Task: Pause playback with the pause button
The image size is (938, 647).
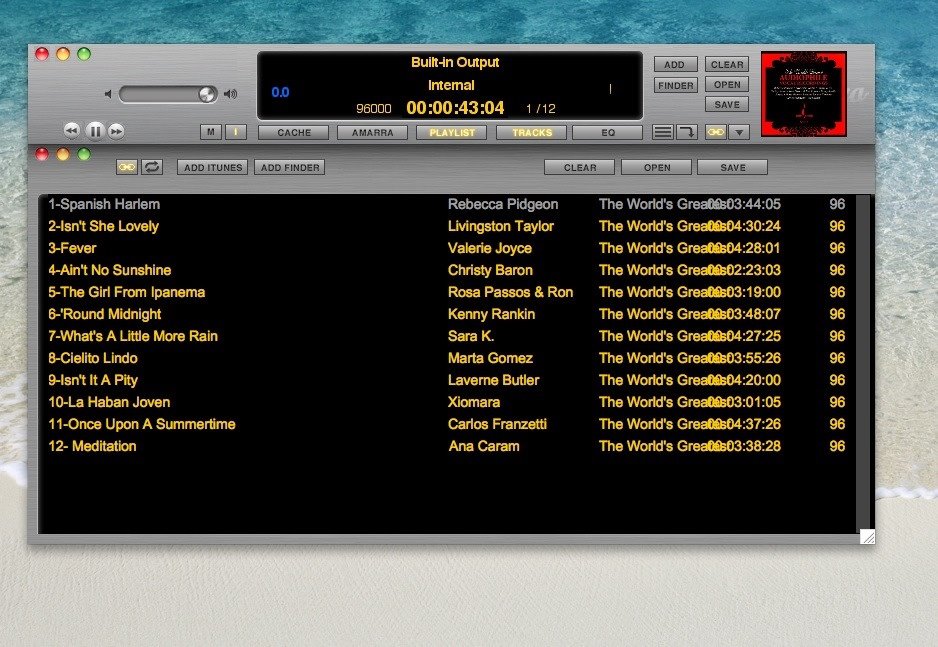Action: pyautogui.click(x=95, y=130)
